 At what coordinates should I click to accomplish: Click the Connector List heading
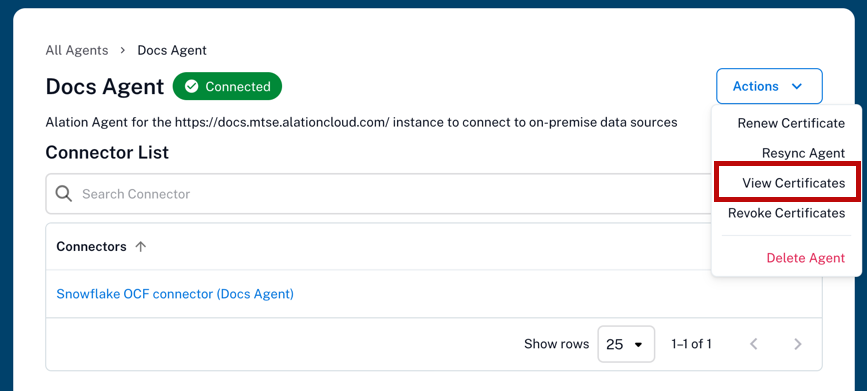pyautogui.click(x=107, y=152)
